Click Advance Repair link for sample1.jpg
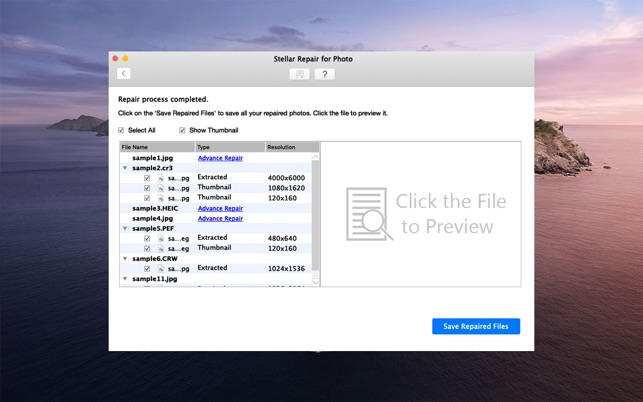Viewport: 643px width, 402px height. pos(220,158)
